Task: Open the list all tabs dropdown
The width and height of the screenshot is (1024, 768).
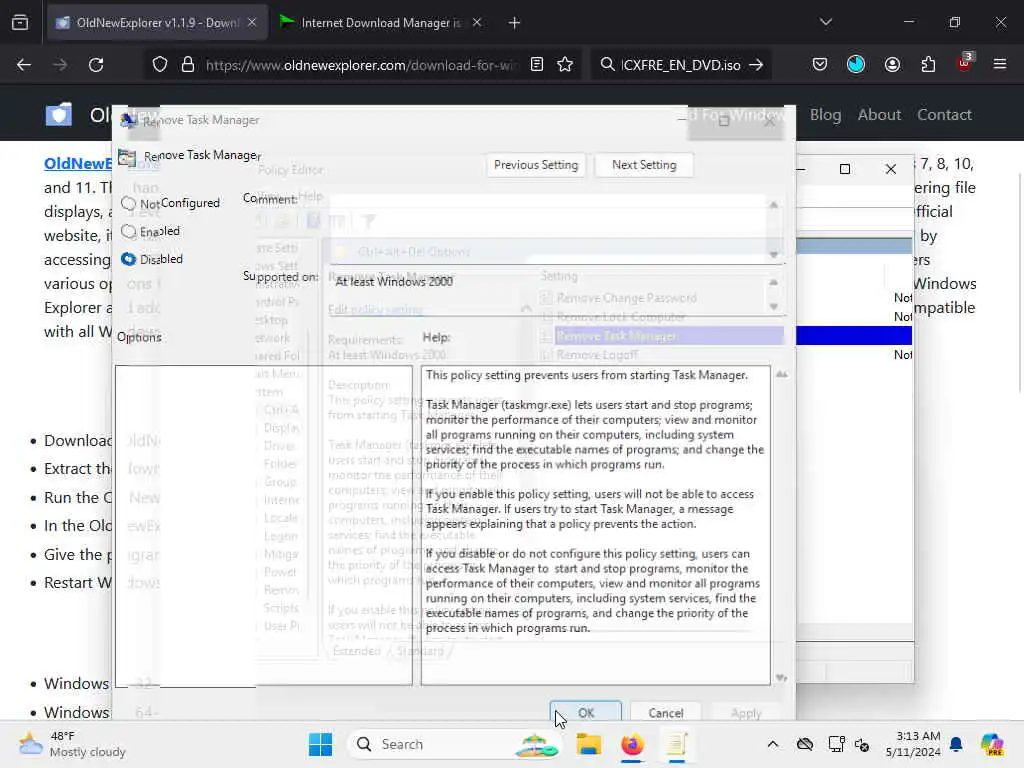Action: (x=825, y=23)
